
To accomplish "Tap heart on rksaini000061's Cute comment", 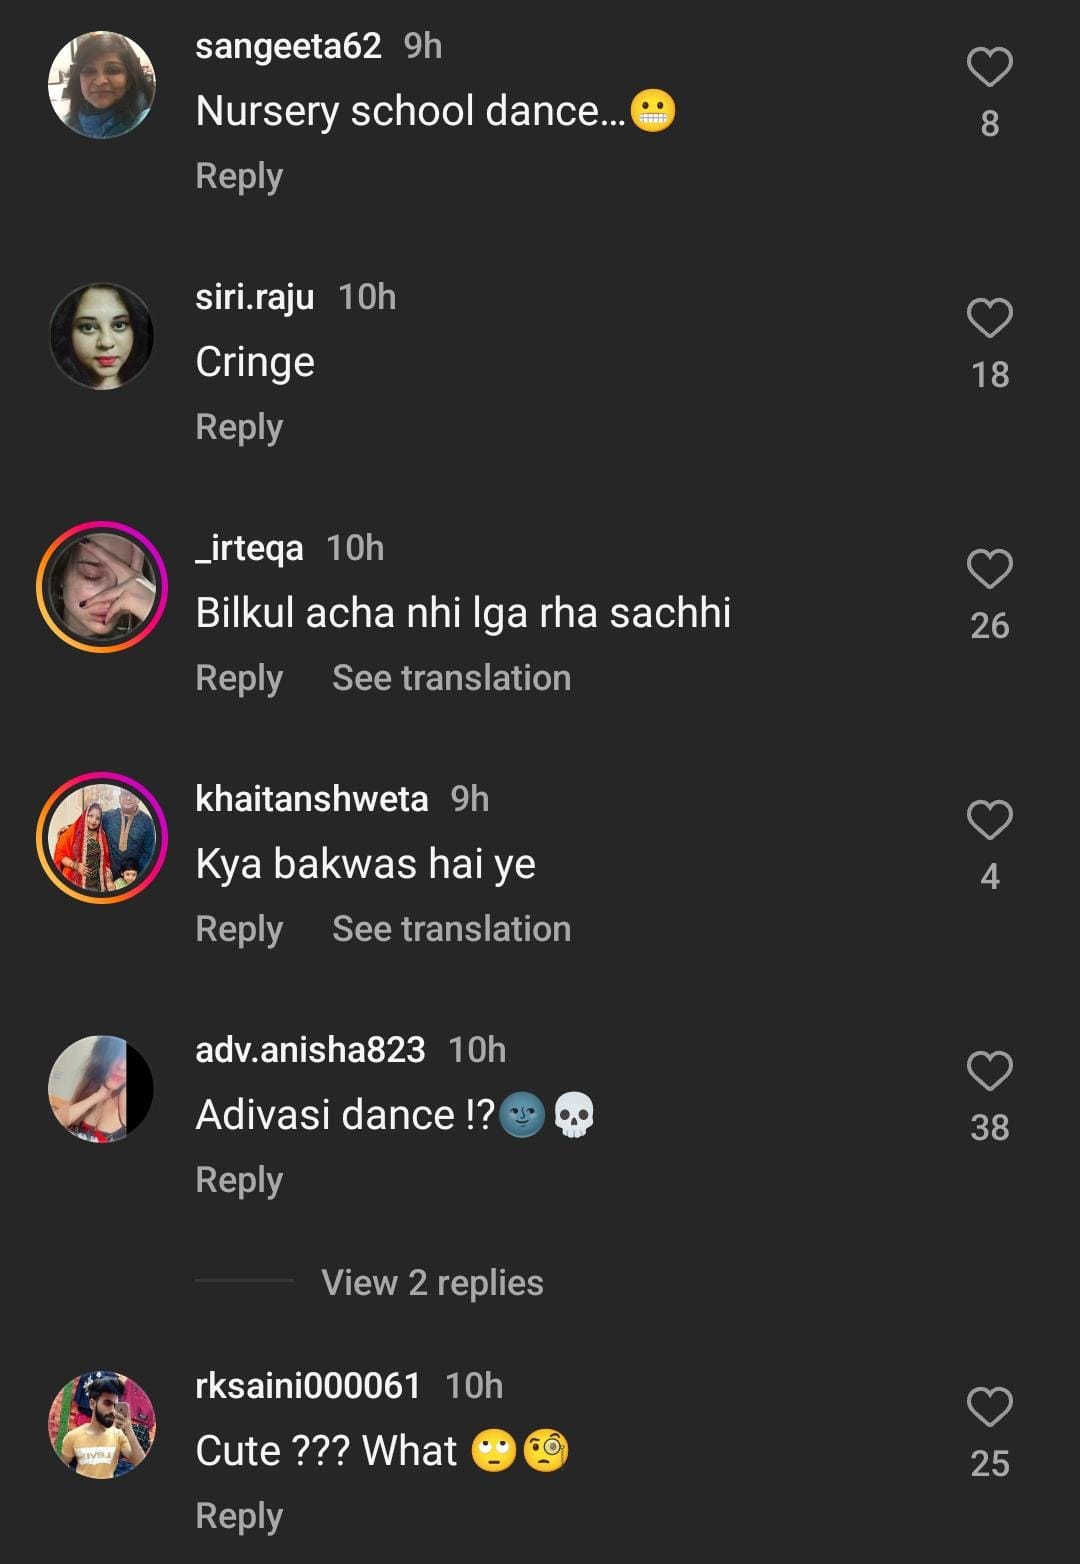I will pos(989,1408).
